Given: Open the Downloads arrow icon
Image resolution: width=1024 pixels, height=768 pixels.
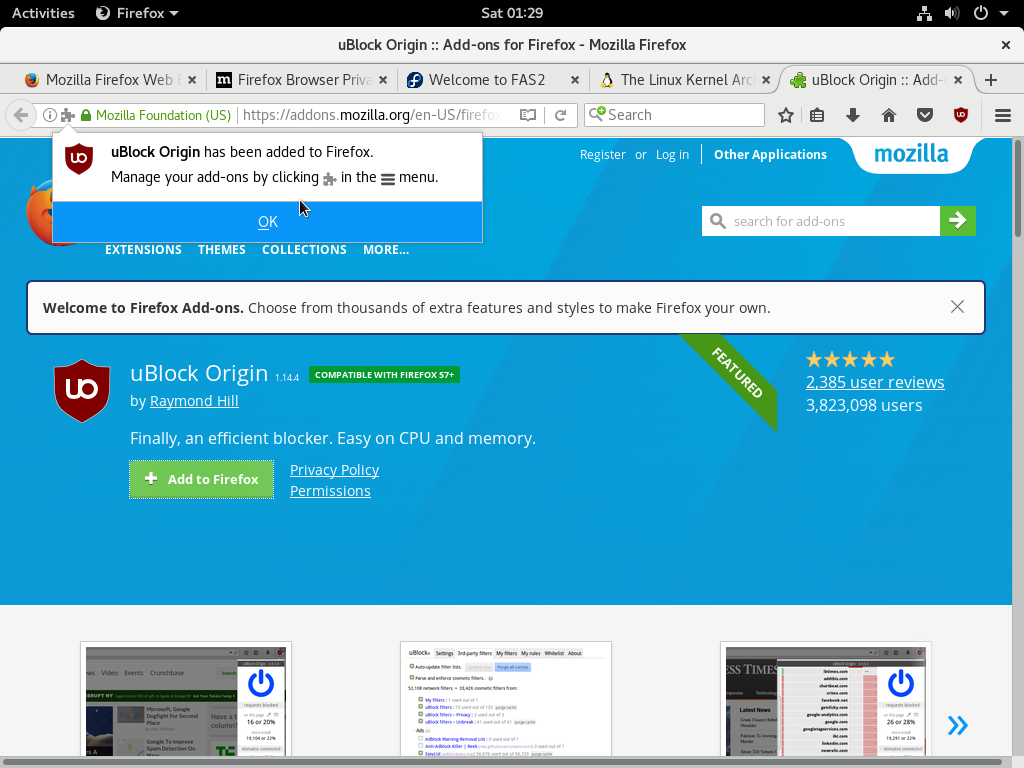Looking at the screenshot, I should (852, 116).
